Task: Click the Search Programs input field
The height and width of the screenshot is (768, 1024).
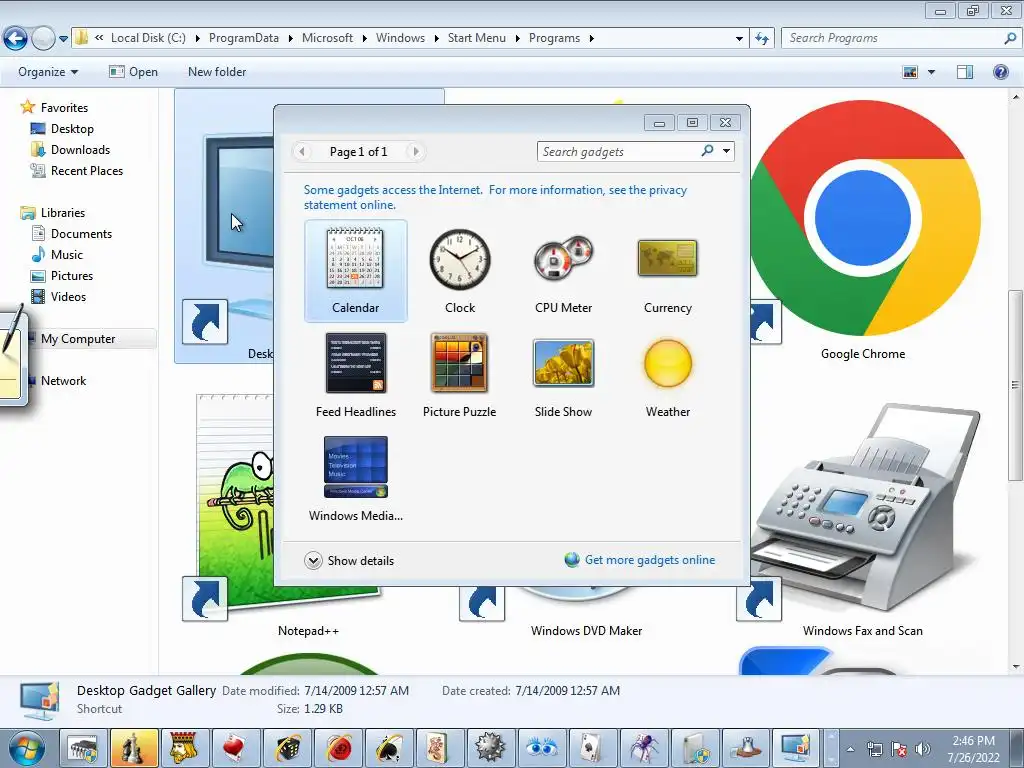Action: click(x=893, y=38)
